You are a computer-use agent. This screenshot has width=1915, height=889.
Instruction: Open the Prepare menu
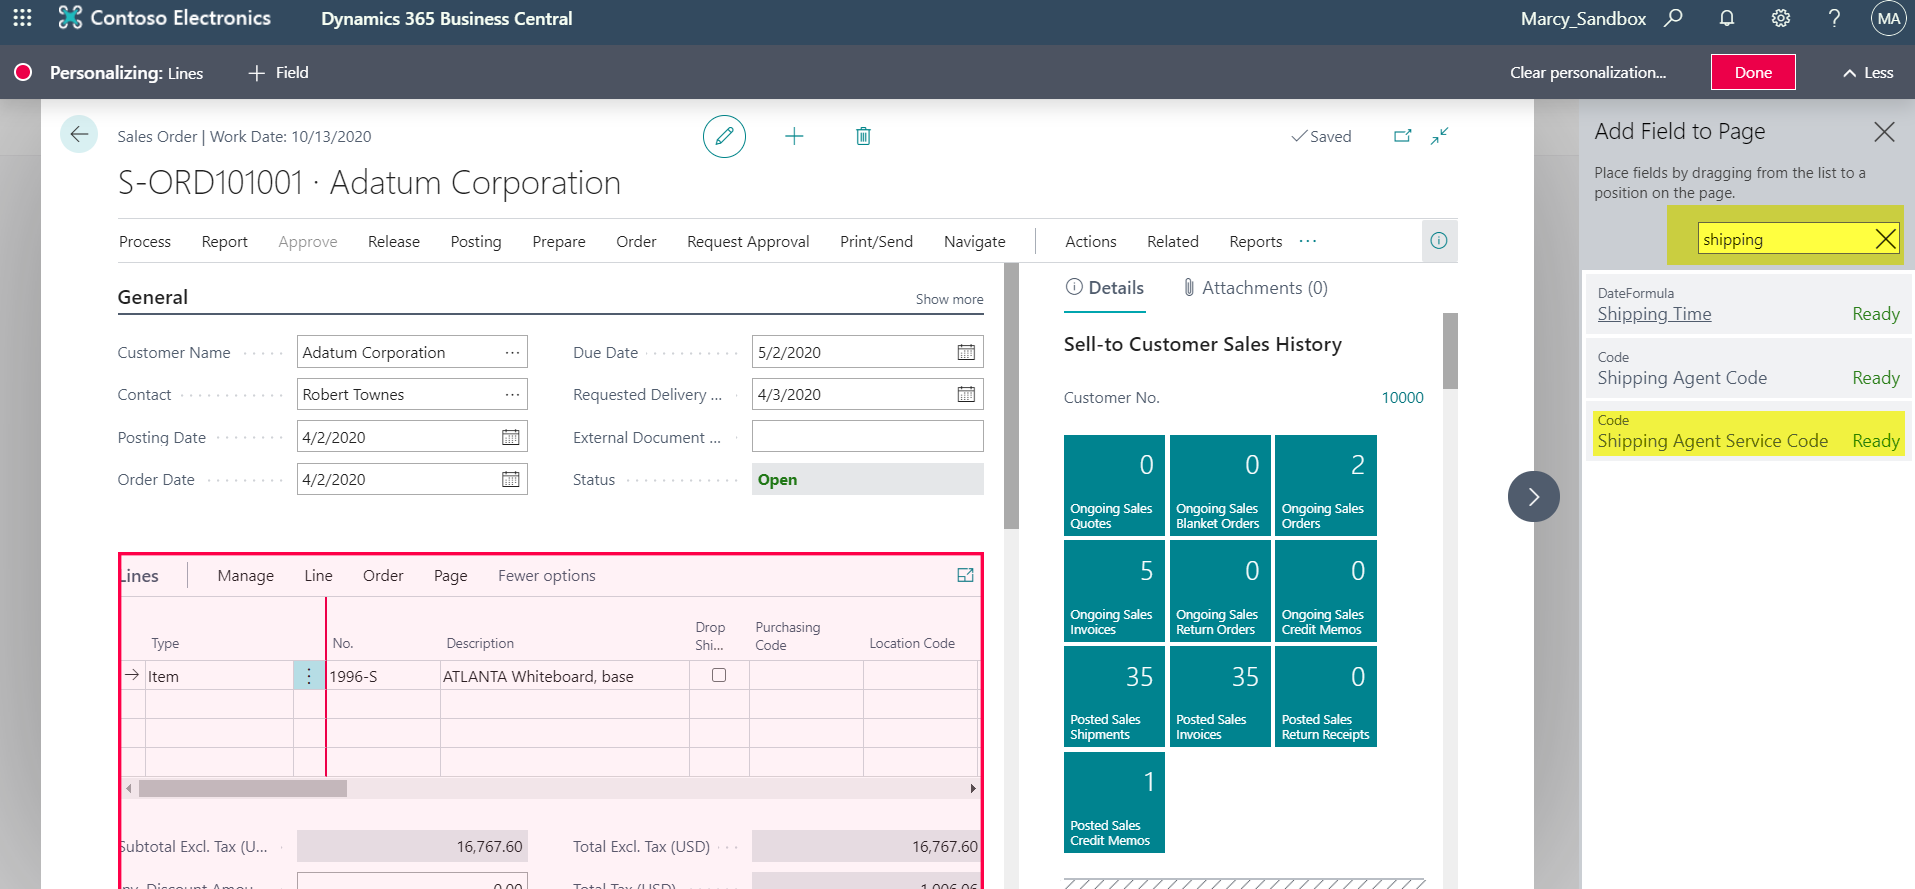point(559,241)
